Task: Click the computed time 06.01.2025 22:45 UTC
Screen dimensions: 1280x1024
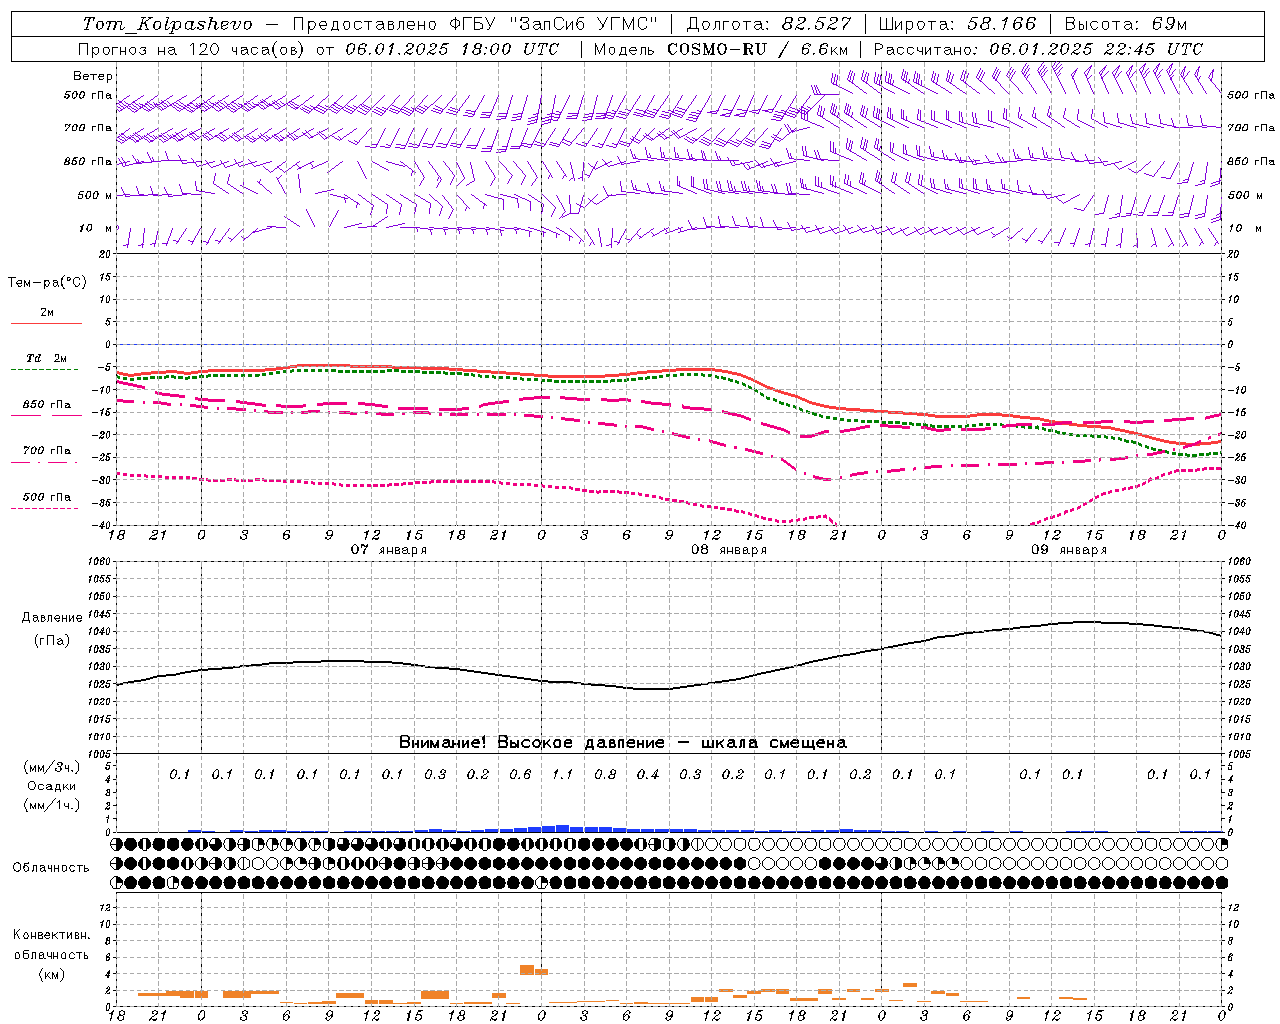Action: coord(1096,49)
